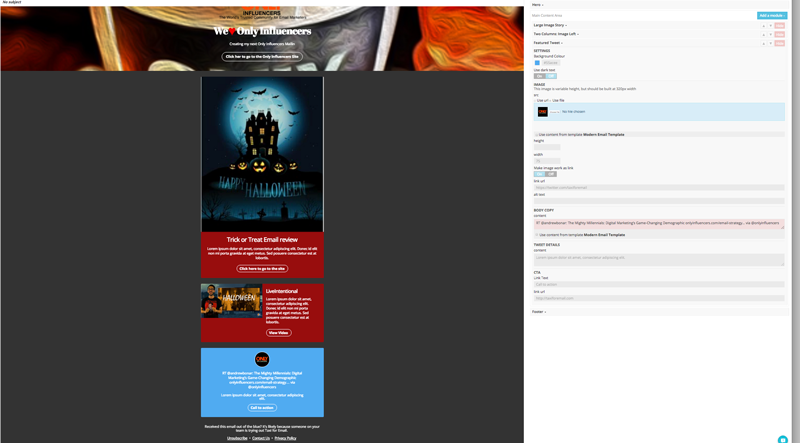Click the blue background colour swatch
Image resolution: width=800 pixels, height=443 pixels.
(x=537, y=63)
